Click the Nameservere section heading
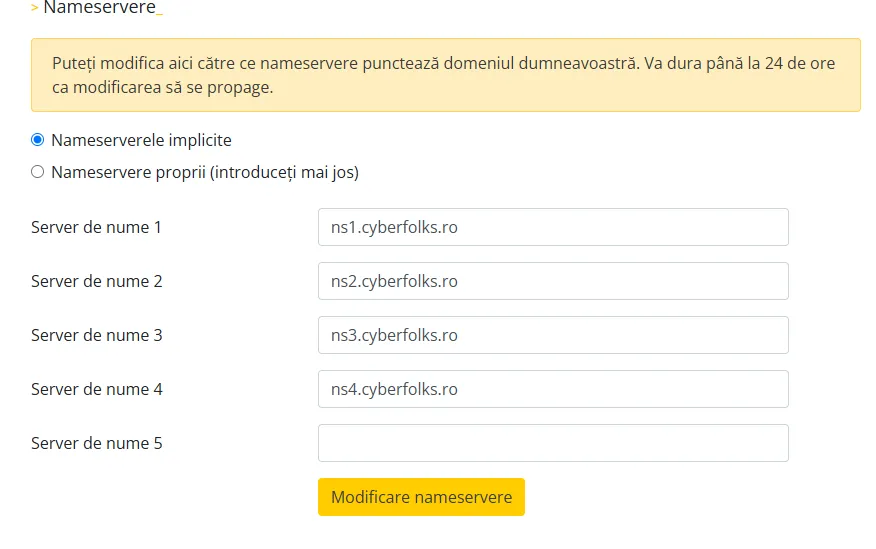Image resolution: width=876 pixels, height=549 pixels. [x=99, y=8]
